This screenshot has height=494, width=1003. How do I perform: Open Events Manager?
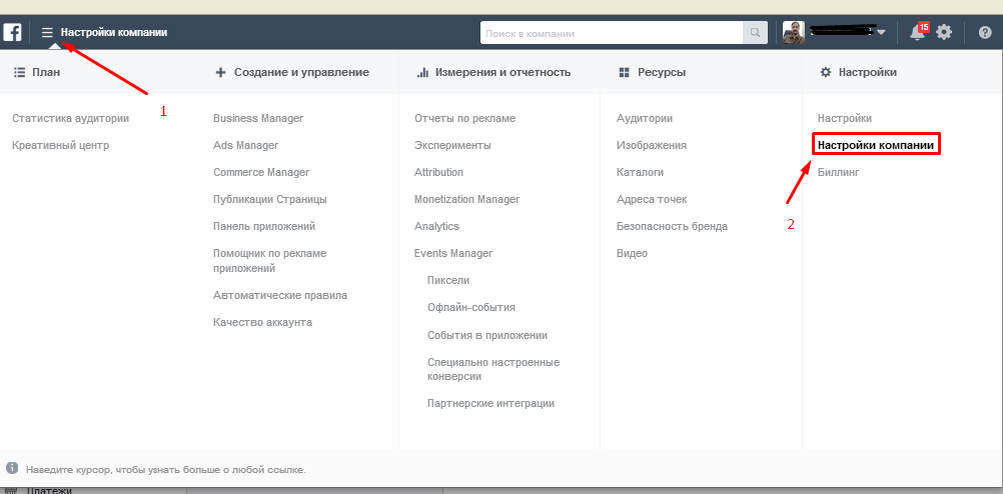(x=454, y=253)
